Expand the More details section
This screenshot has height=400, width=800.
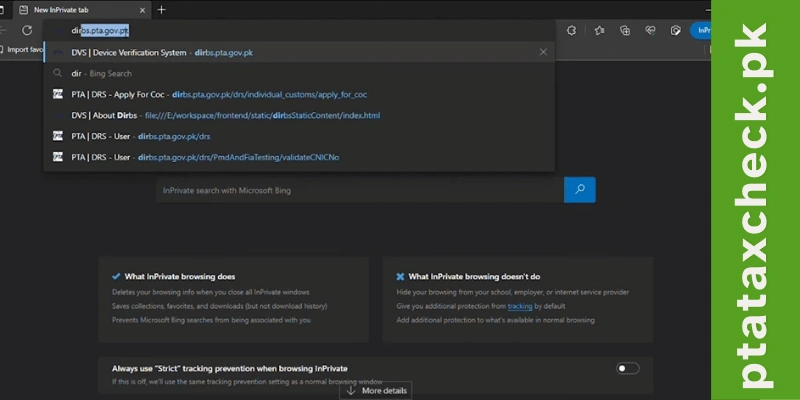[378, 390]
